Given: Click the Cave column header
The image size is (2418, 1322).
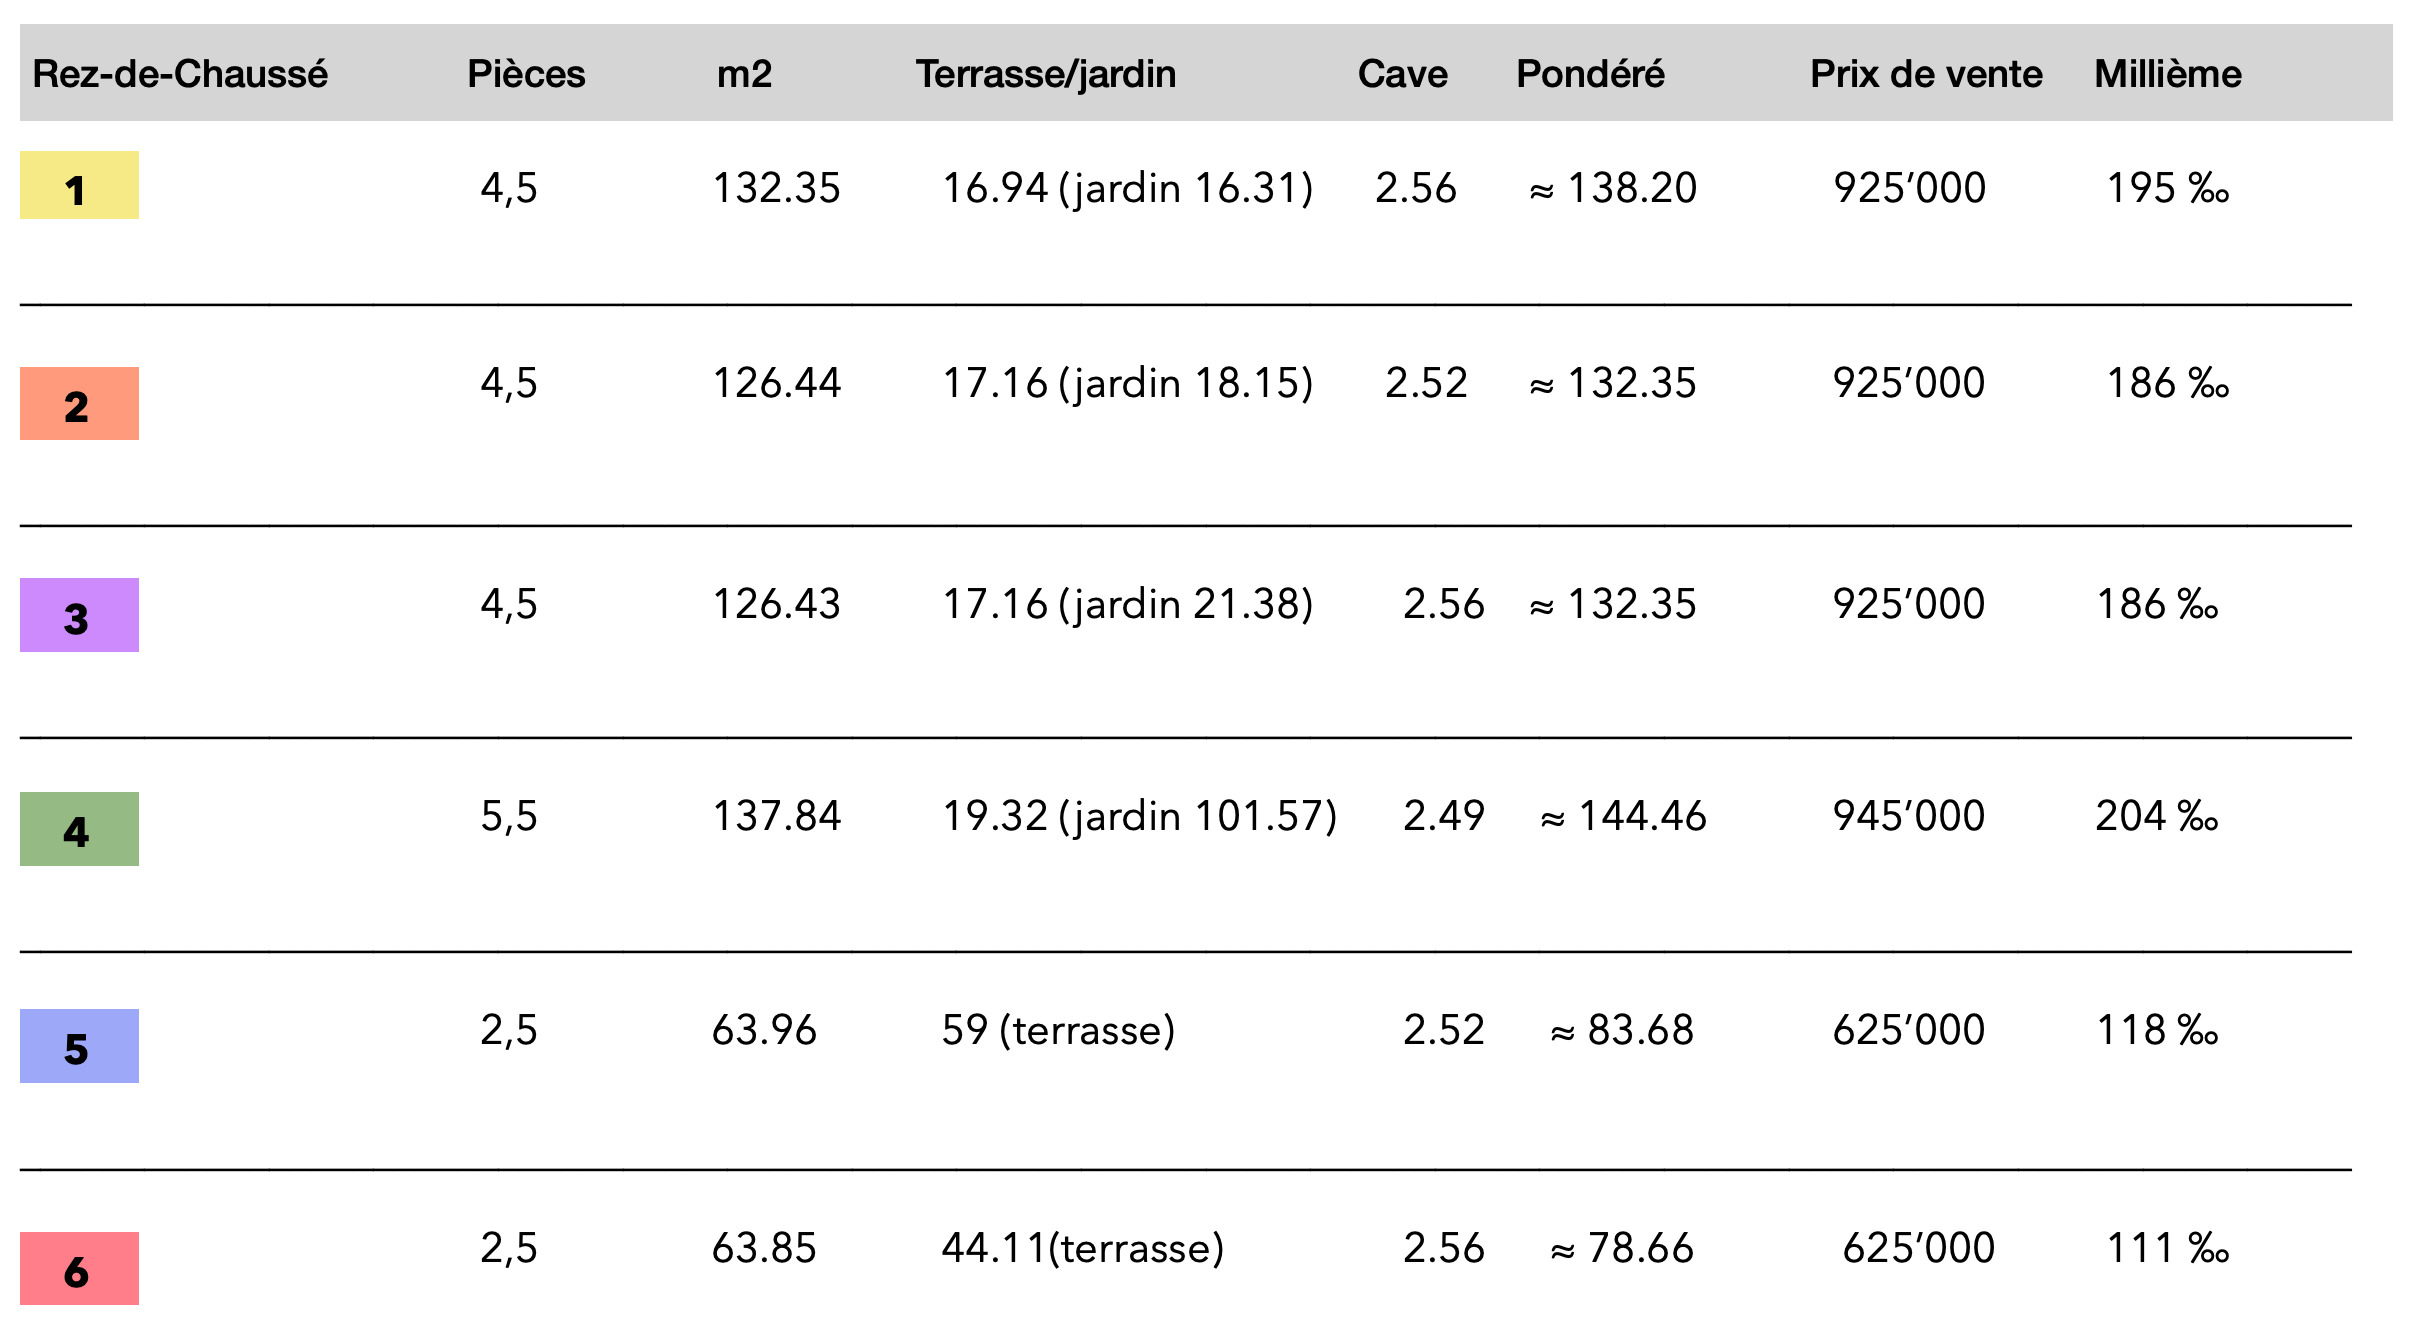Looking at the screenshot, I should (x=1402, y=74).
